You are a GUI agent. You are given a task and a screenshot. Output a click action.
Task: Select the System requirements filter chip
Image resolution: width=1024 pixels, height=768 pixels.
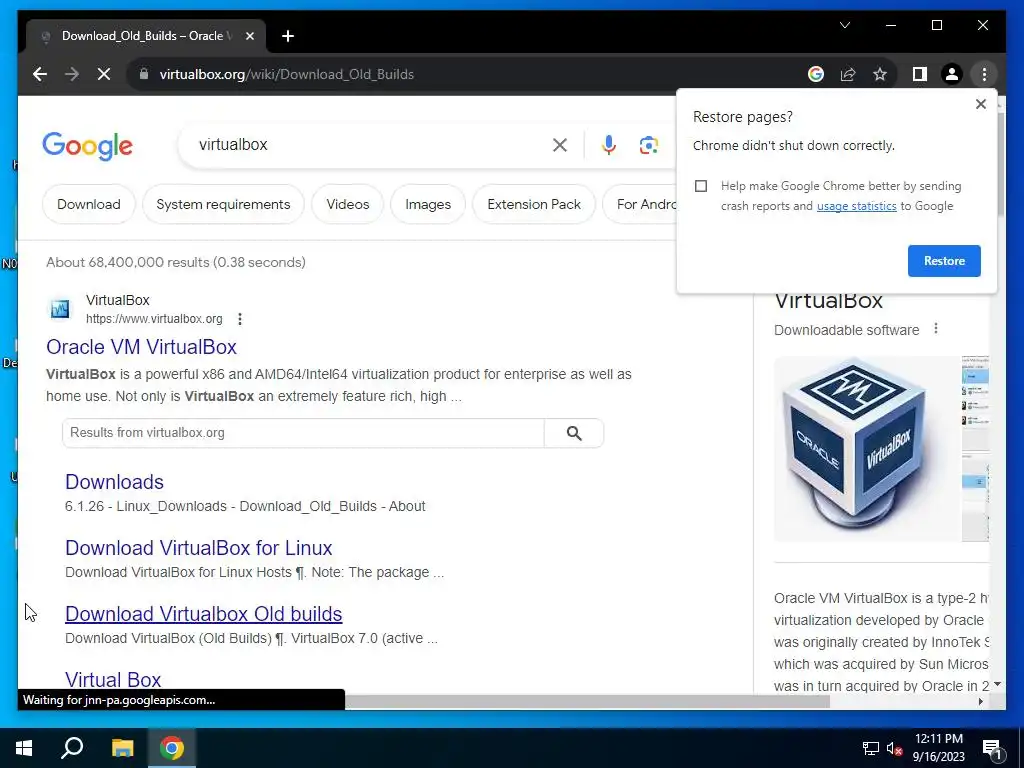pos(223,204)
